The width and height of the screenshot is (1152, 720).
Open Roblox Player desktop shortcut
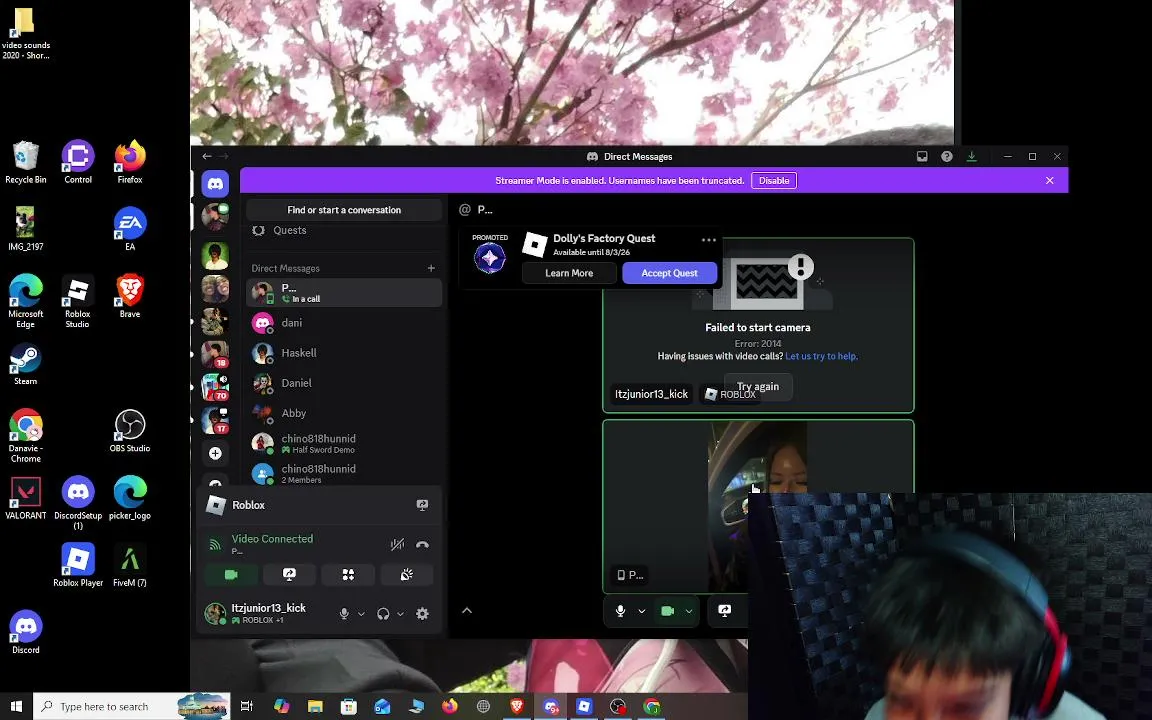point(78,565)
